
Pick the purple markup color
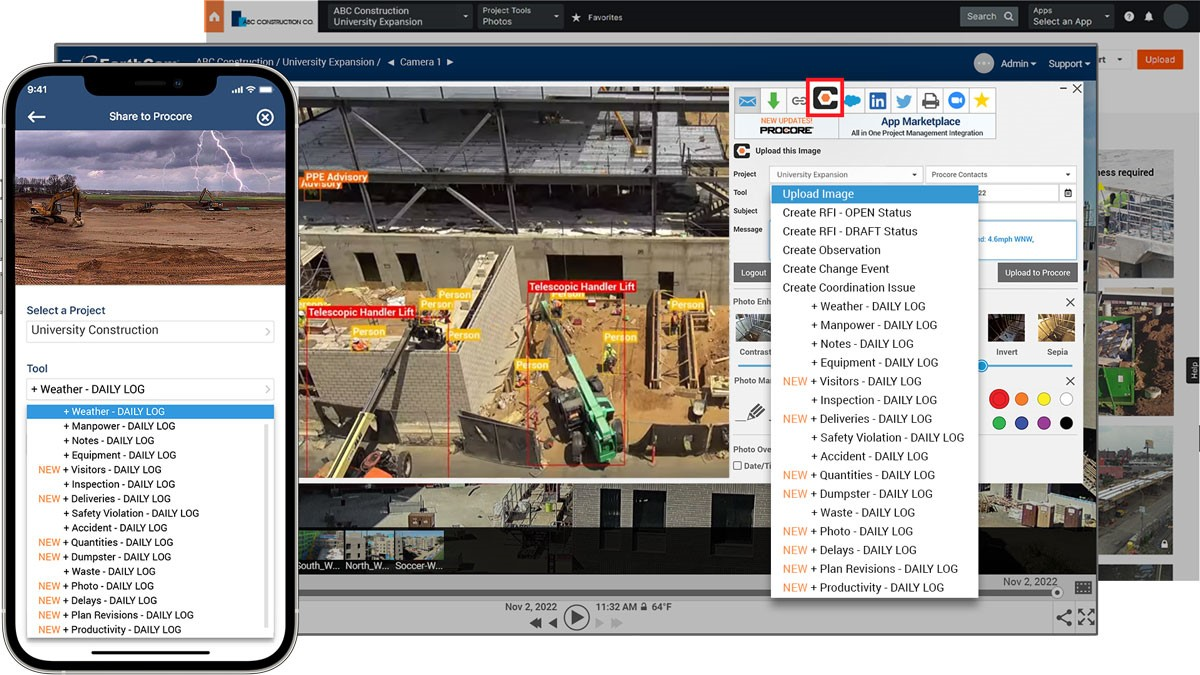coord(1044,423)
